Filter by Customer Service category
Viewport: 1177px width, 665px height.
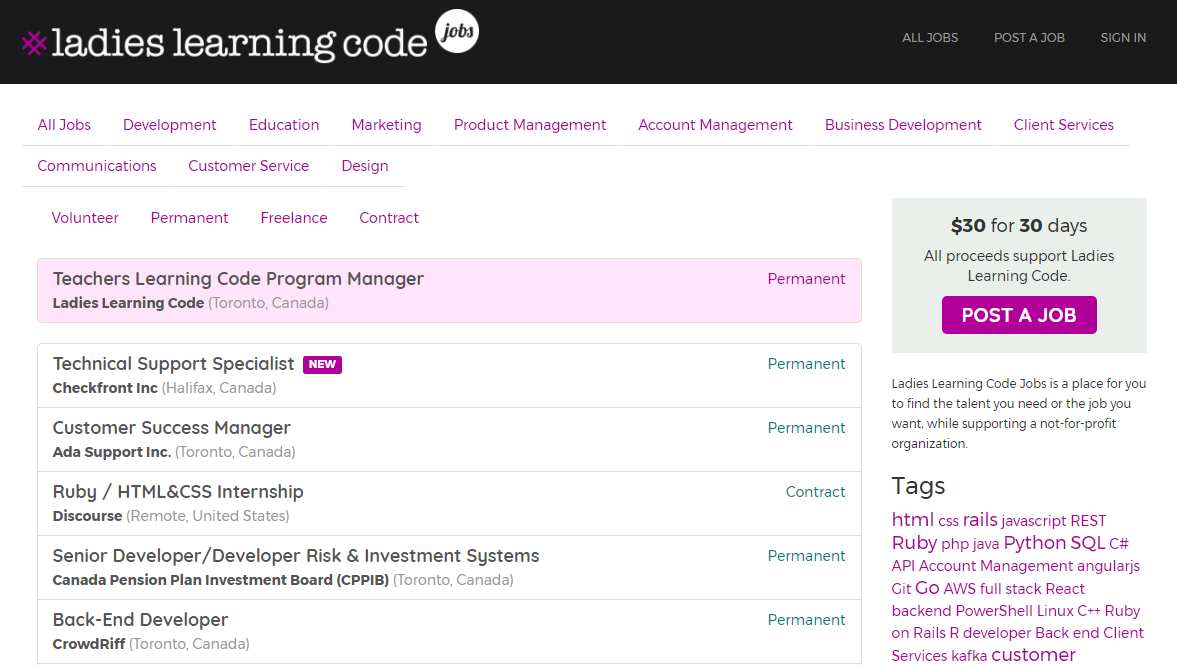point(248,166)
